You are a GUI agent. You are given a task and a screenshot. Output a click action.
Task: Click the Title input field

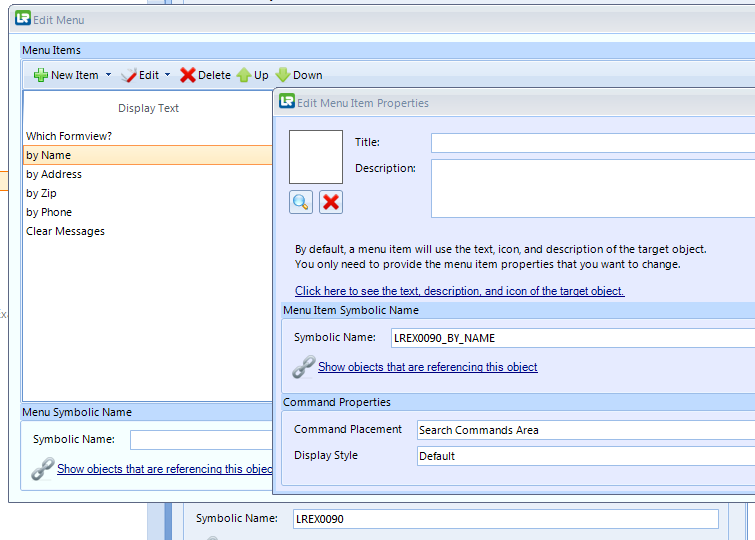(x=593, y=143)
